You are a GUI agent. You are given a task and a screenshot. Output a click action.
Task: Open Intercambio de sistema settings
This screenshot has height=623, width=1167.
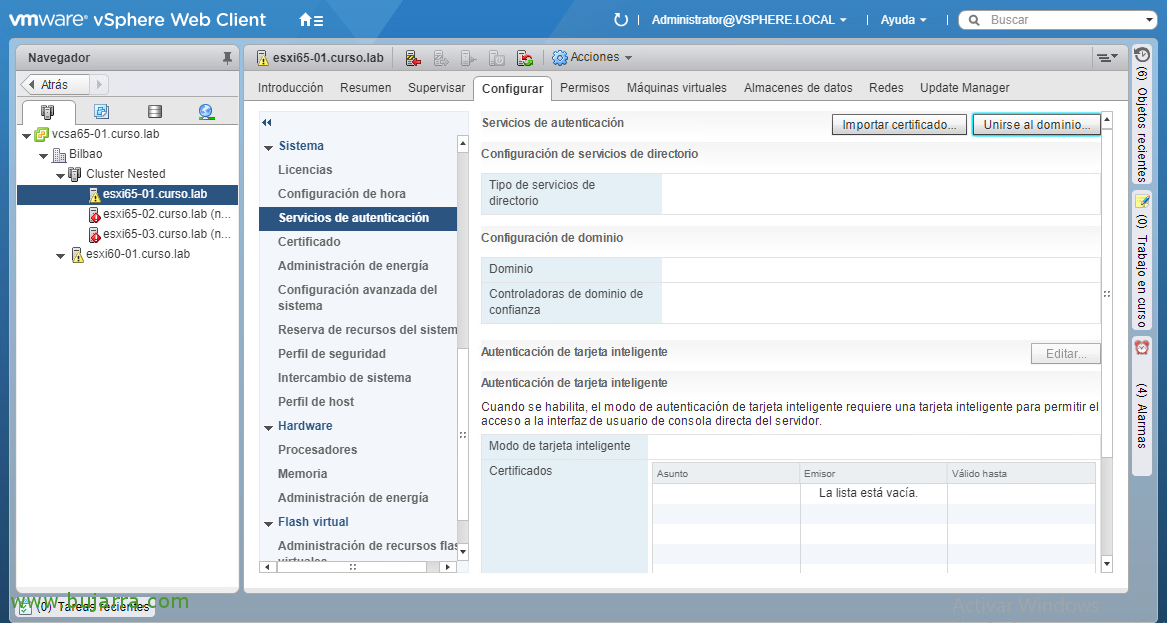pos(345,377)
